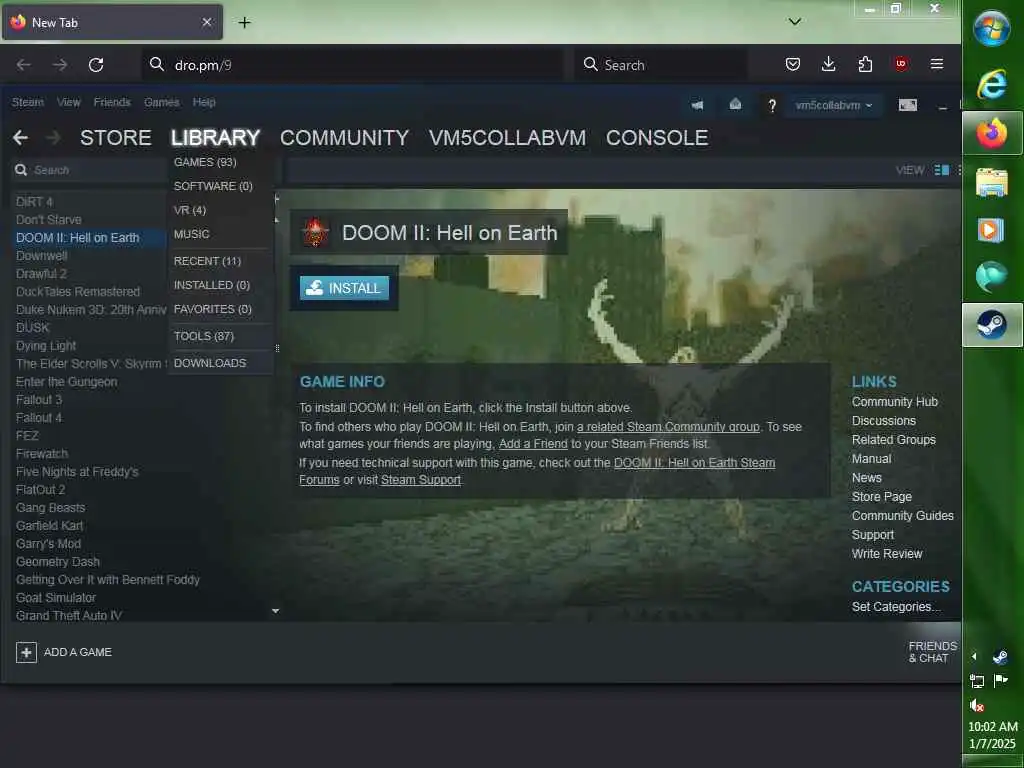Click the Windows Start orb
Viewport: 1024px width, 768px height.
[x=991, y=29]
